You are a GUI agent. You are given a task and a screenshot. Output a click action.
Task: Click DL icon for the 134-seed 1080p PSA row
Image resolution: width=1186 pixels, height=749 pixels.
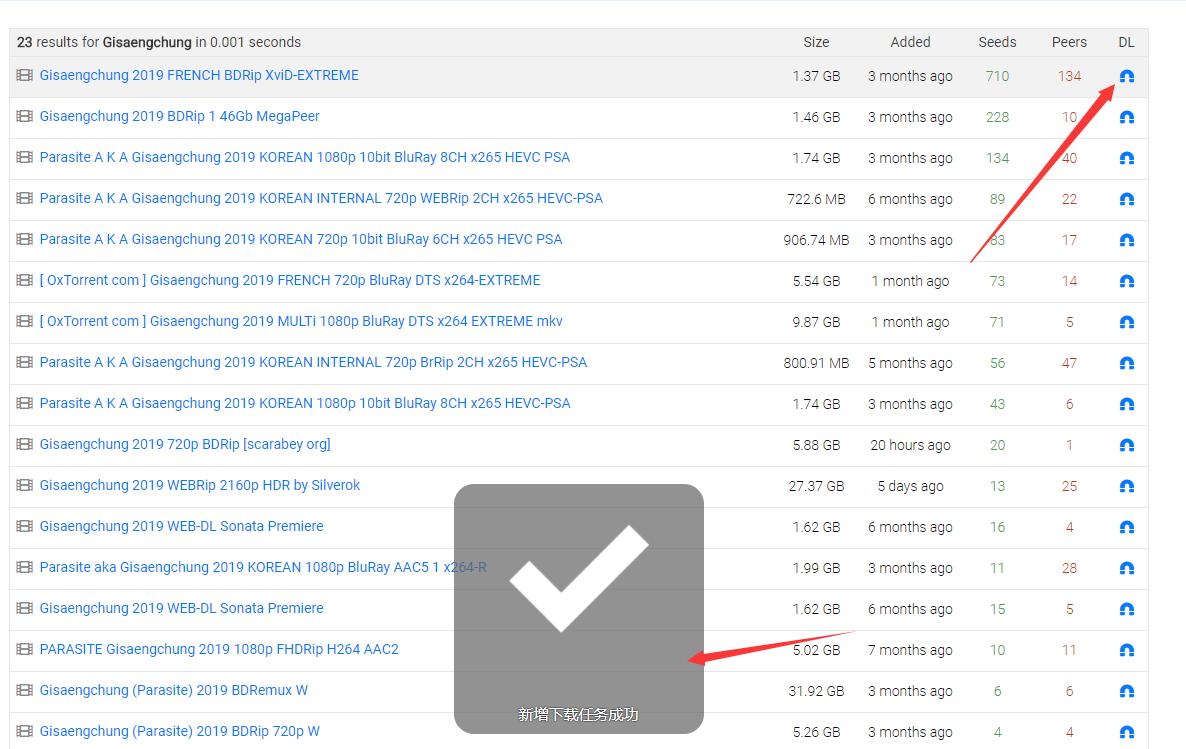pyautogui.click(x=1126, y=158)
